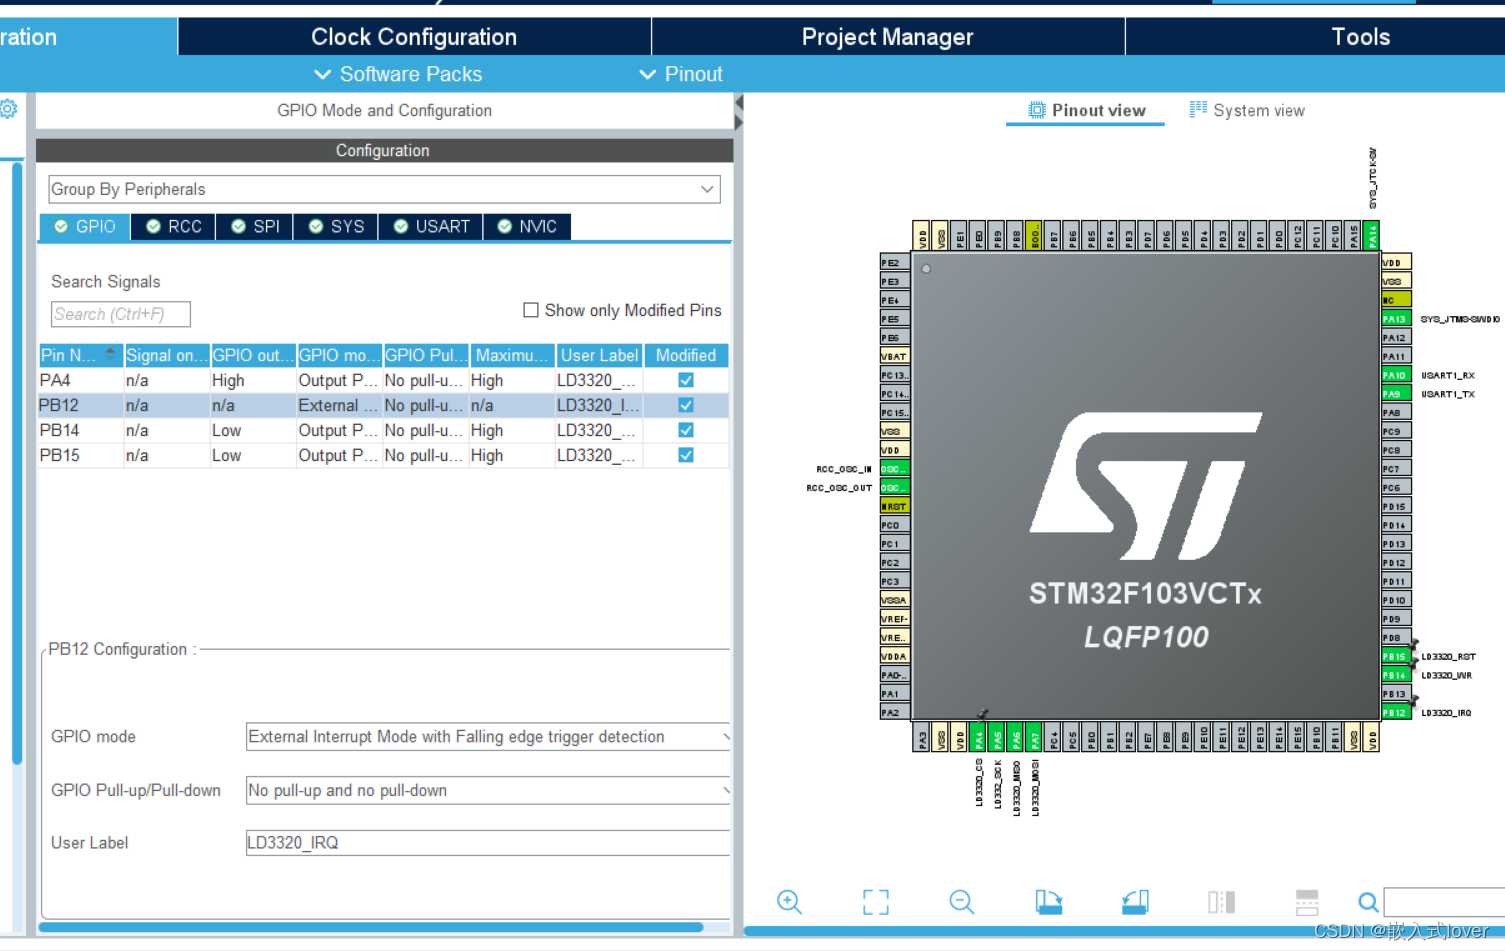Image resolution: width=1505 pixels, height=951 pixels.
Task: Fit chip to view with frame icon
Action: click(x=876, y=902)
